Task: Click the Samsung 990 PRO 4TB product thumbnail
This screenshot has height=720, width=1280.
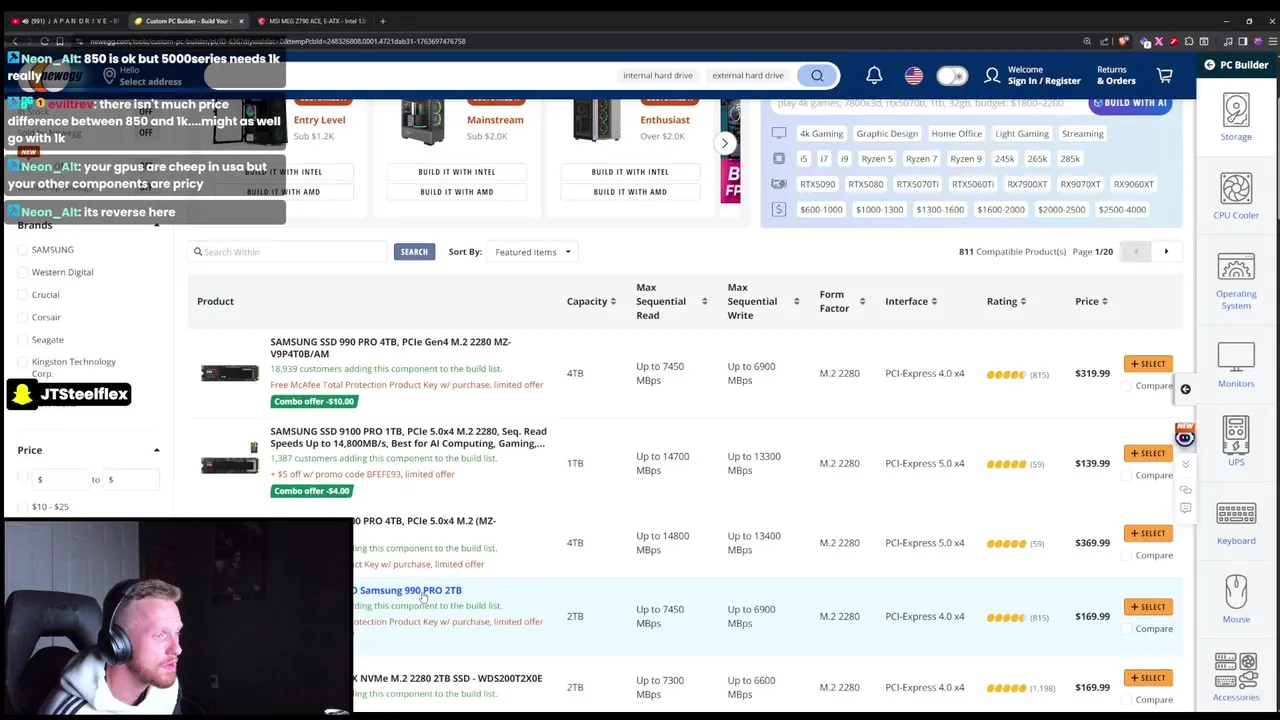Action: (x=230, y=373)
